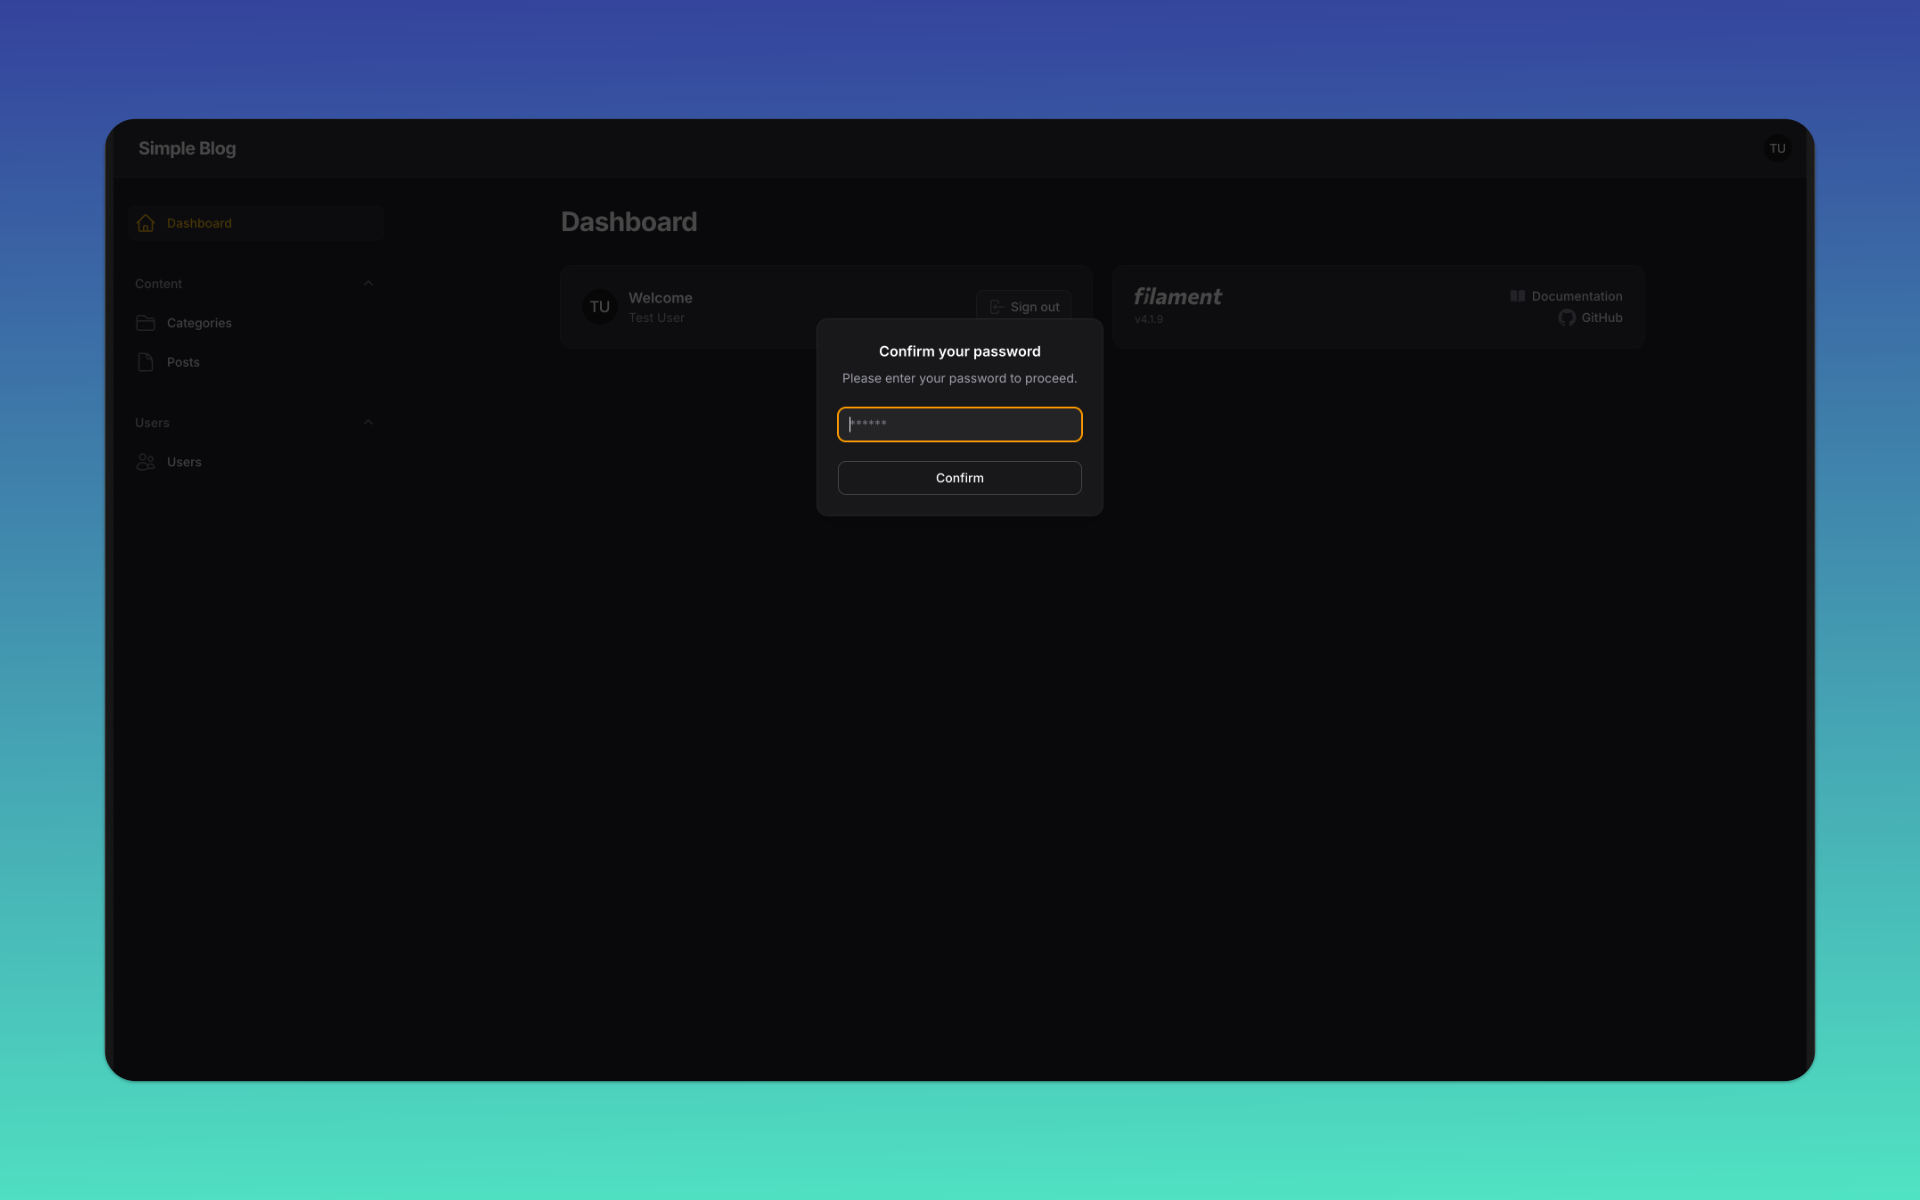The image size is (1920, 1200).
Task: Click the GitHub octocat icon
Action: [x=1566, y=318]
